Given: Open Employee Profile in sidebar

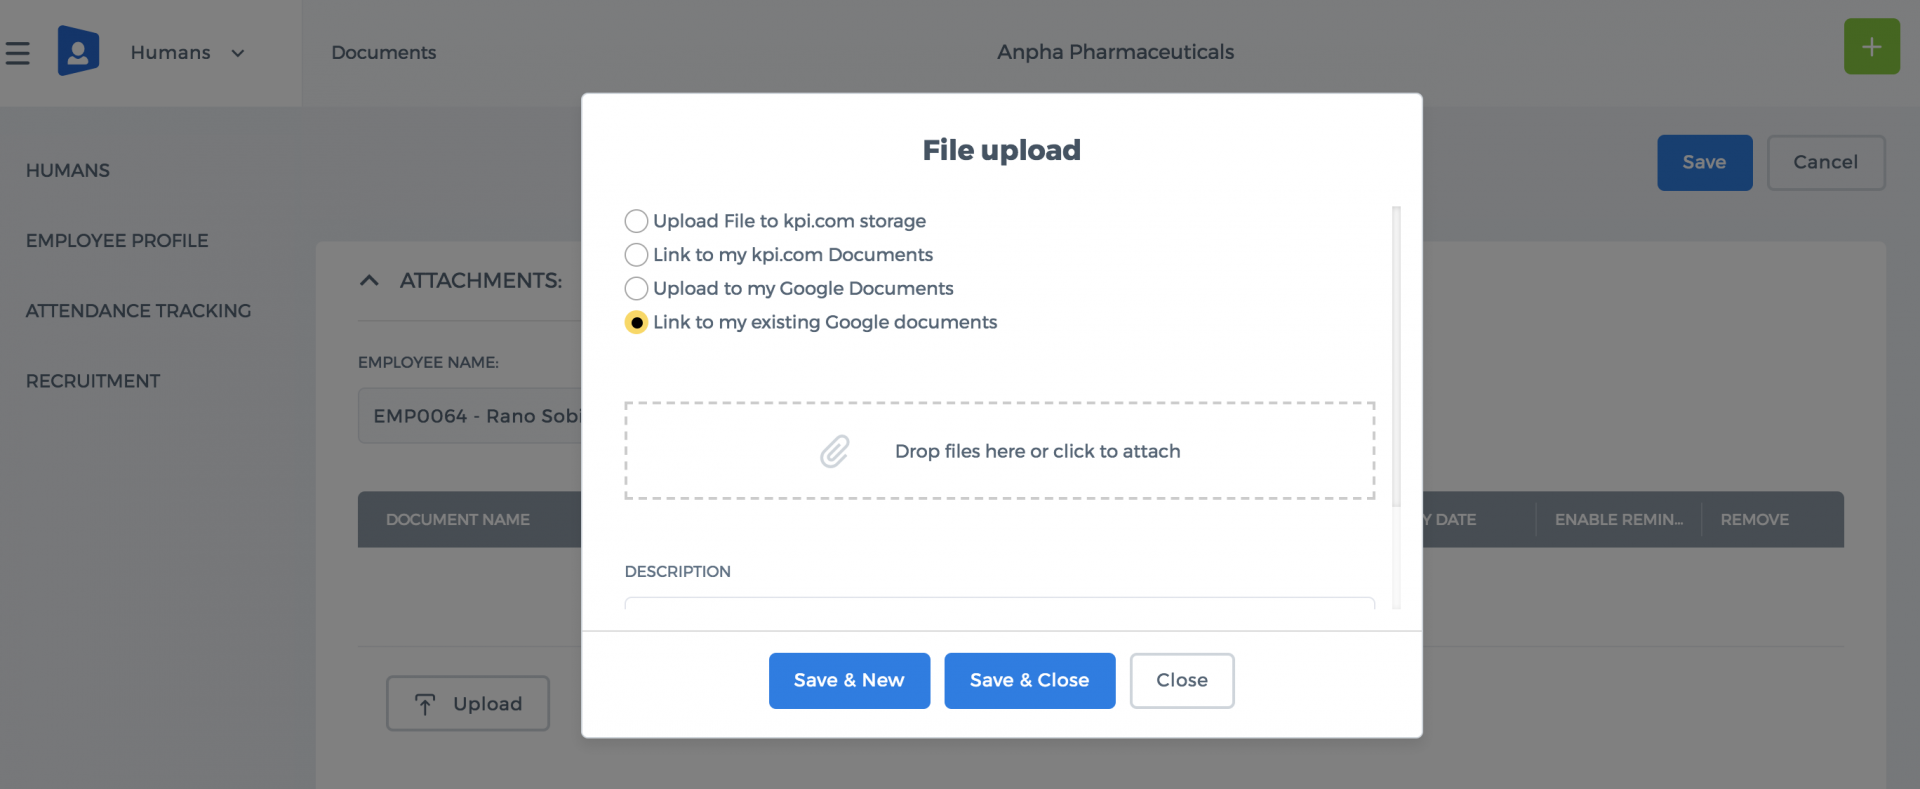Looking at the screenshot, I should pyautogui.click(x=117, y=241).
